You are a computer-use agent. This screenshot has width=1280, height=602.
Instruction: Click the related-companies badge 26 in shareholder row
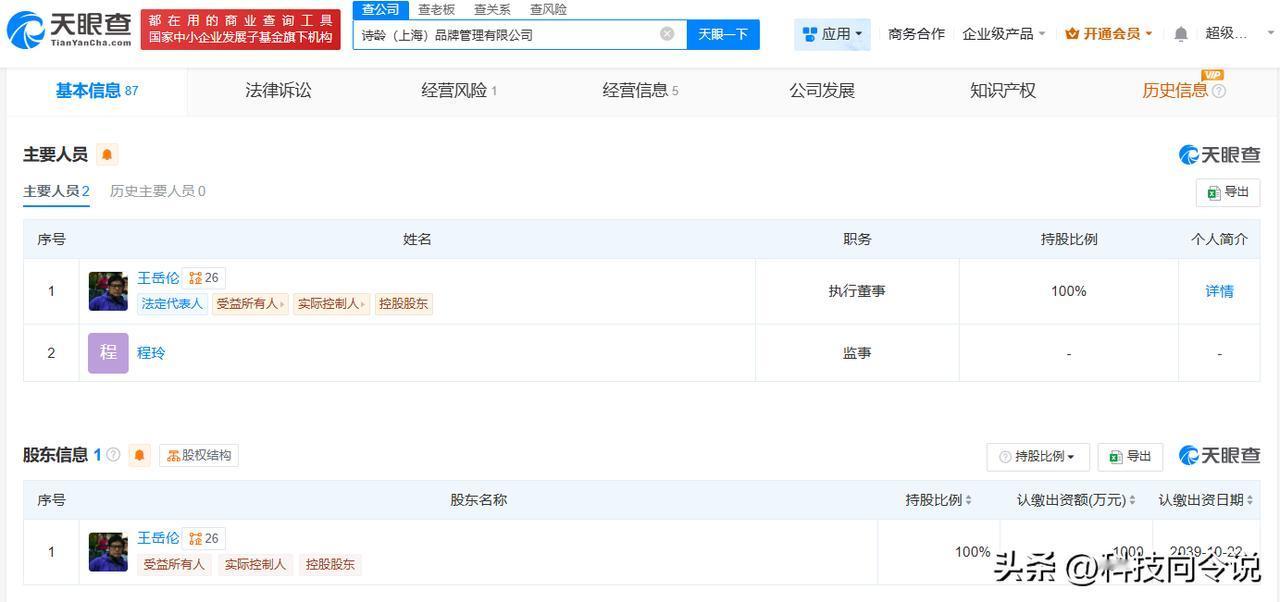pyautogui.click(x=203, y=538)
